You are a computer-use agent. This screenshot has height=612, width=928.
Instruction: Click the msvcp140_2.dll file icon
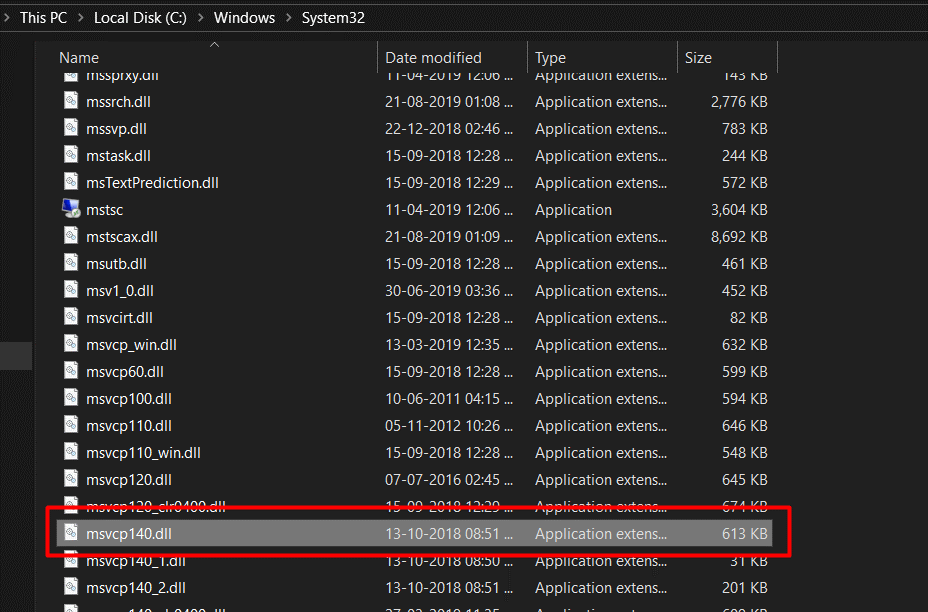point(71,587)
